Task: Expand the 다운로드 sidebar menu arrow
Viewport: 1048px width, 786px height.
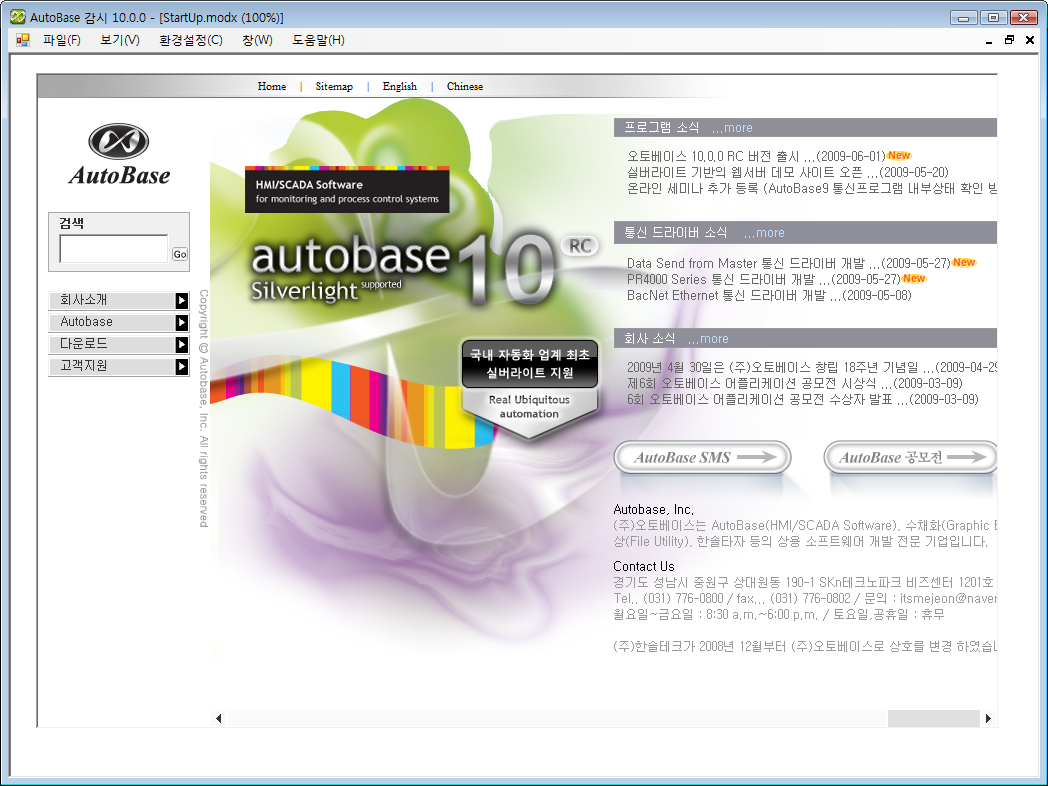Action: pyautogui.click(x=181, y=344)
